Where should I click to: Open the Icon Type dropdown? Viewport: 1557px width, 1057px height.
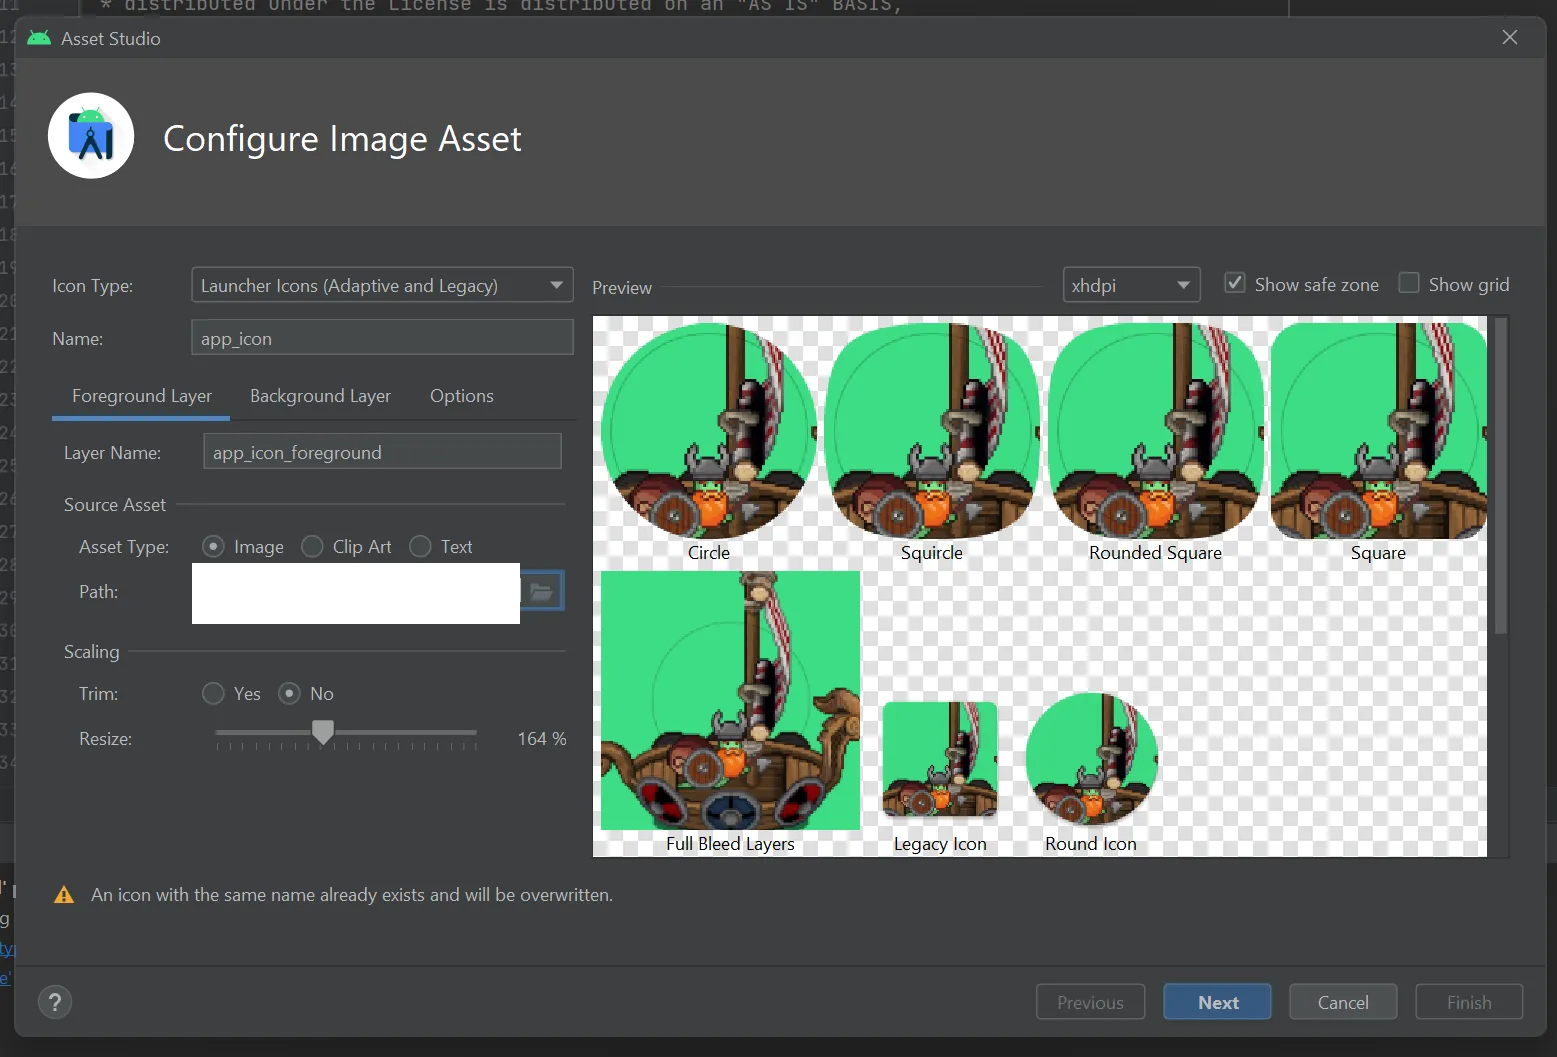coord(382,285)
